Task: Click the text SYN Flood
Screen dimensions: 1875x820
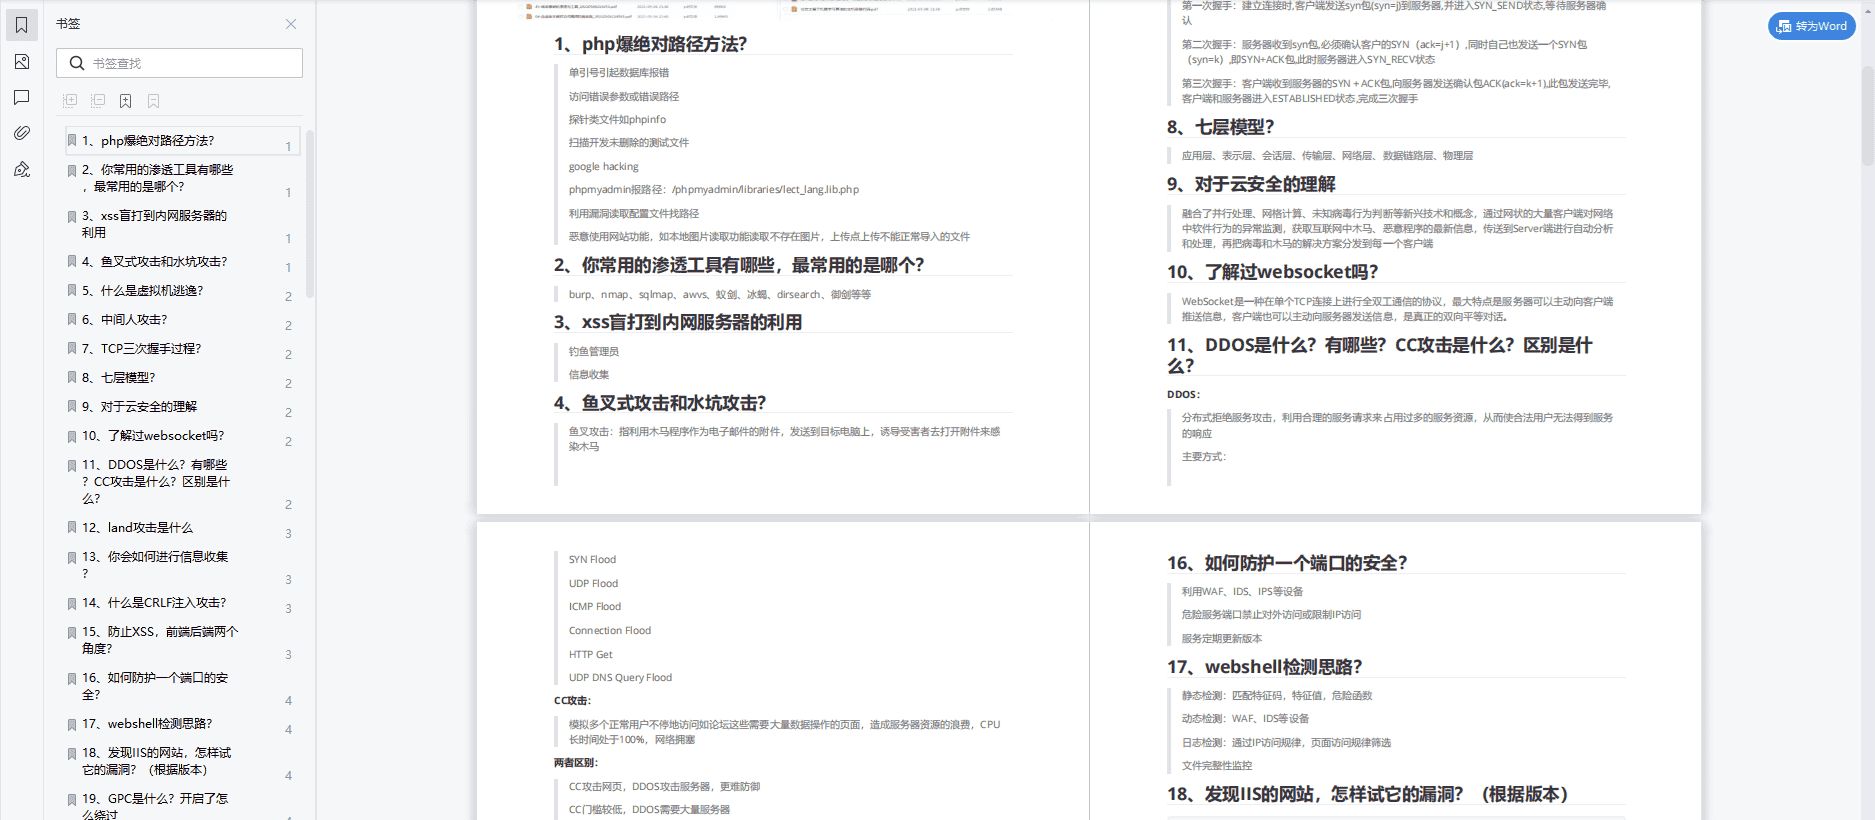Action: coord(592,560)
